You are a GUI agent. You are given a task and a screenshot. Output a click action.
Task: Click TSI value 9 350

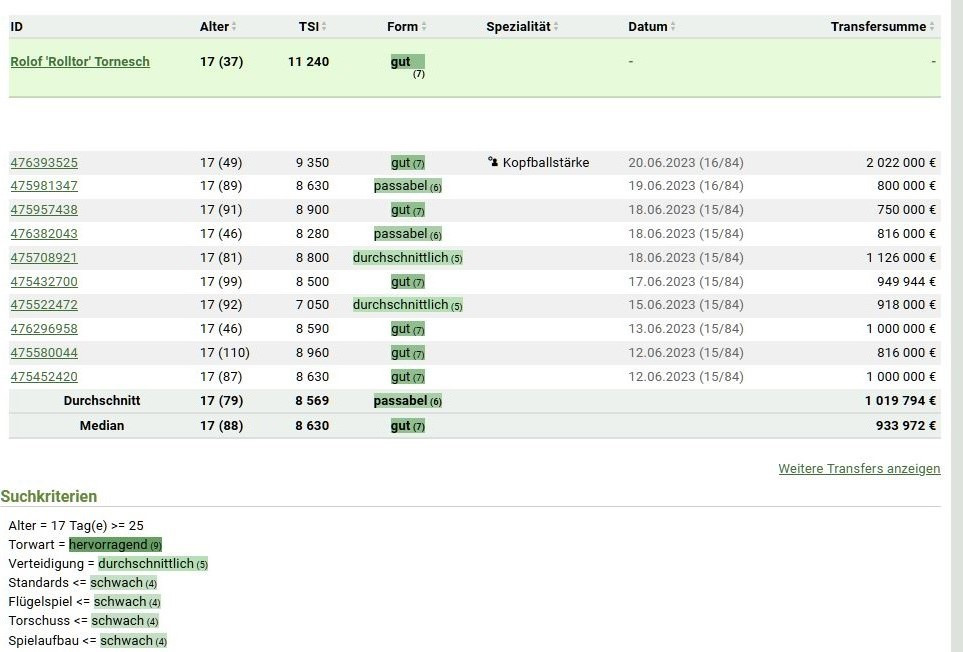[x=312, y=163]
